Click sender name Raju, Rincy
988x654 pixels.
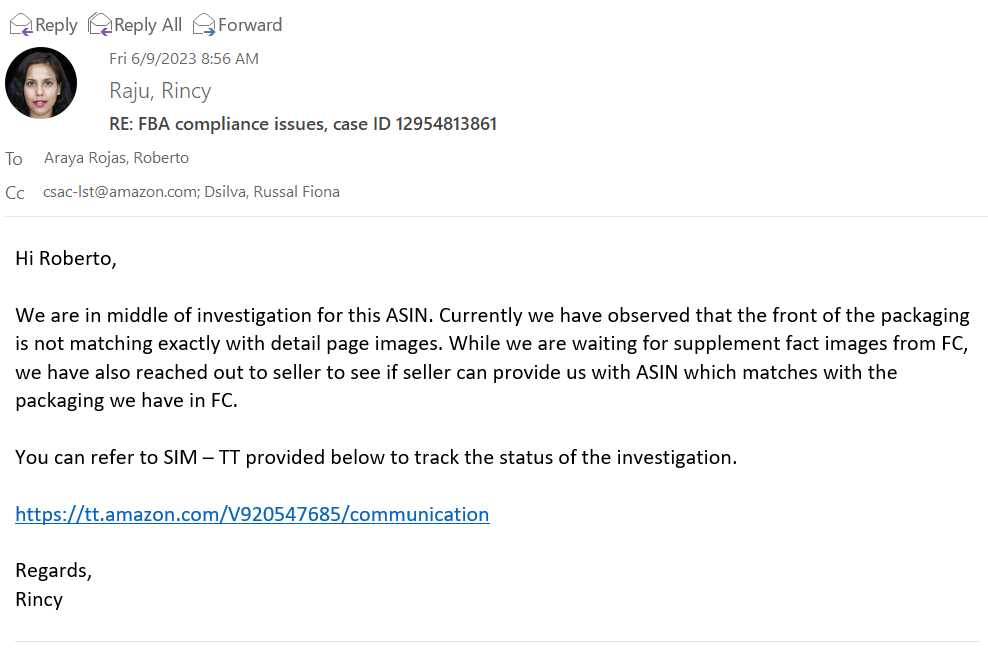pyautogui.click(x=160, y=91)
